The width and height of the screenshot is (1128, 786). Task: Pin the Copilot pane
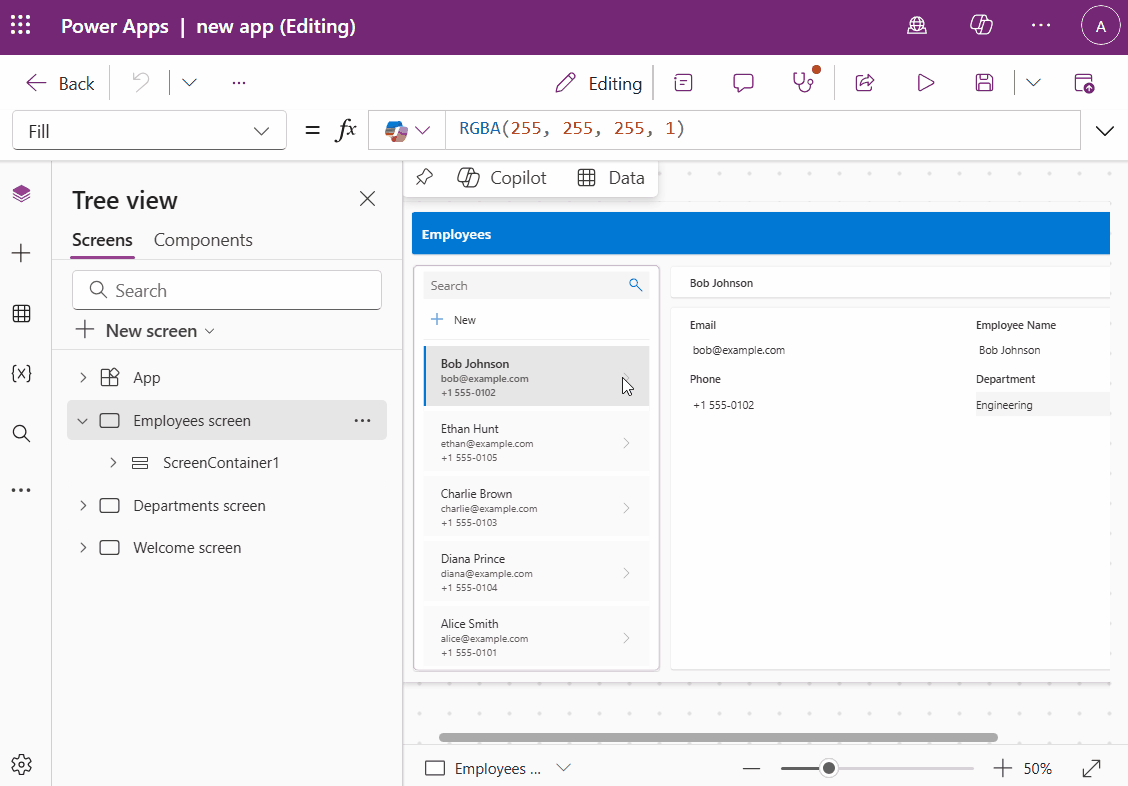pos(423,177)
